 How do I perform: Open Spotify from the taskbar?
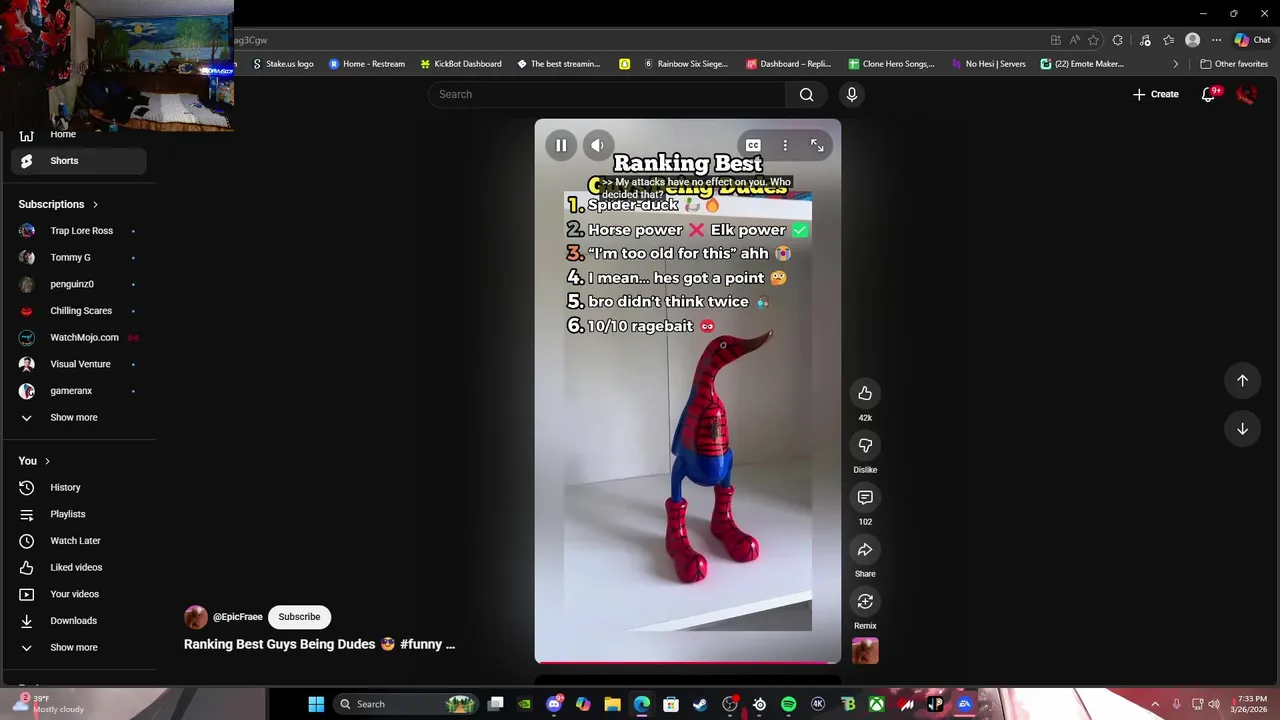[x=788, y=704]
